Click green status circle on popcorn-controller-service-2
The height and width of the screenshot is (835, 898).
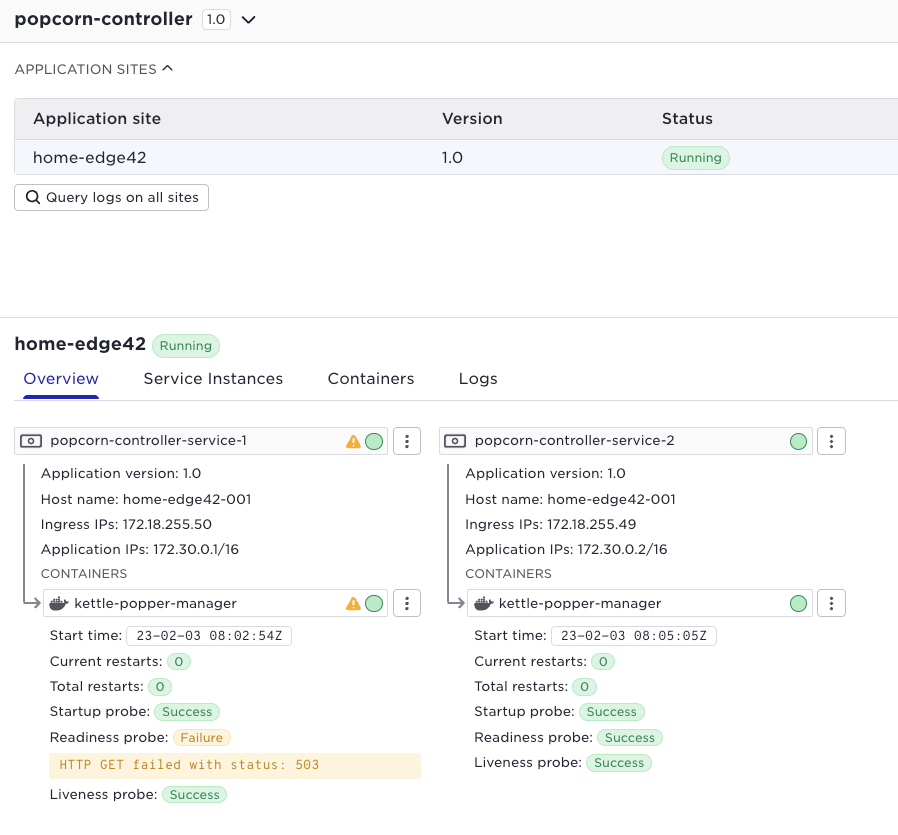click(798, 442)
